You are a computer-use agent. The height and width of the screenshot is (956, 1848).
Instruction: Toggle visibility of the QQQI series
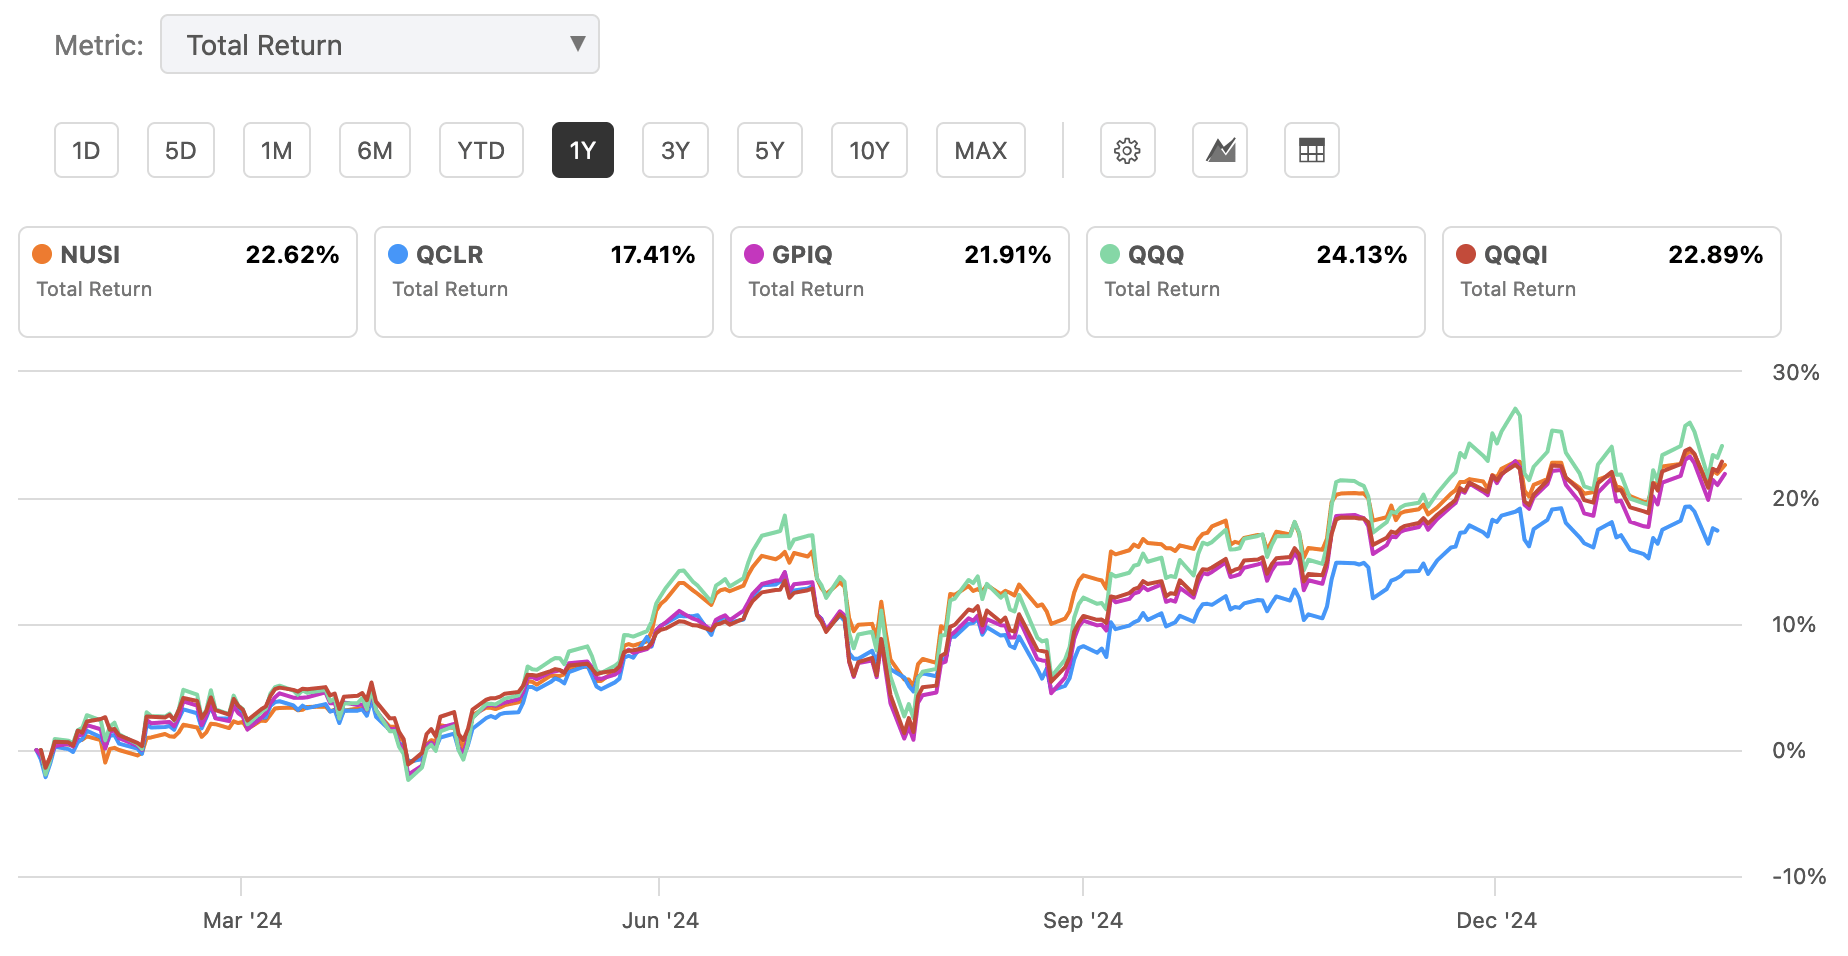click(1611, 280)
